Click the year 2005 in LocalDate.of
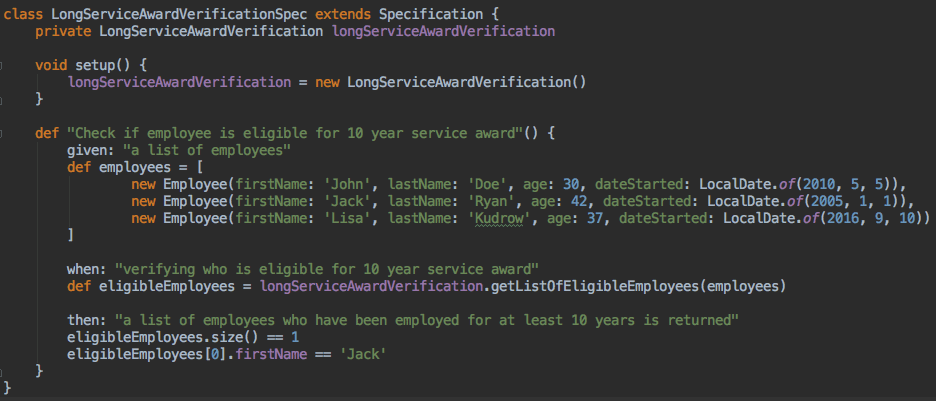Screen dimensions: 936x401 click(x=827, y=201)
